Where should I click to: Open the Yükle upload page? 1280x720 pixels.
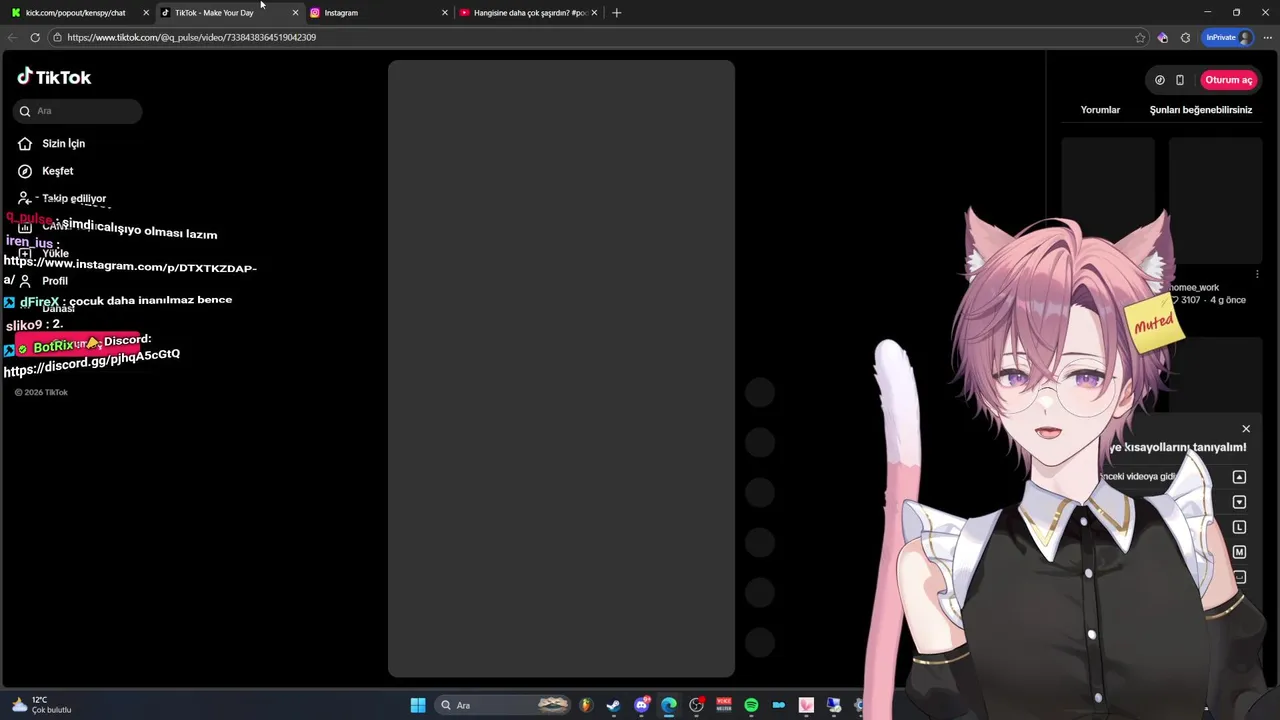(44, 253)
